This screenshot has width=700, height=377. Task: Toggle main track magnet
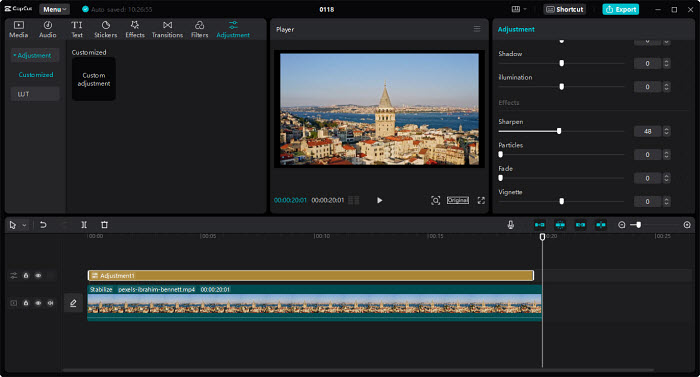540,225
